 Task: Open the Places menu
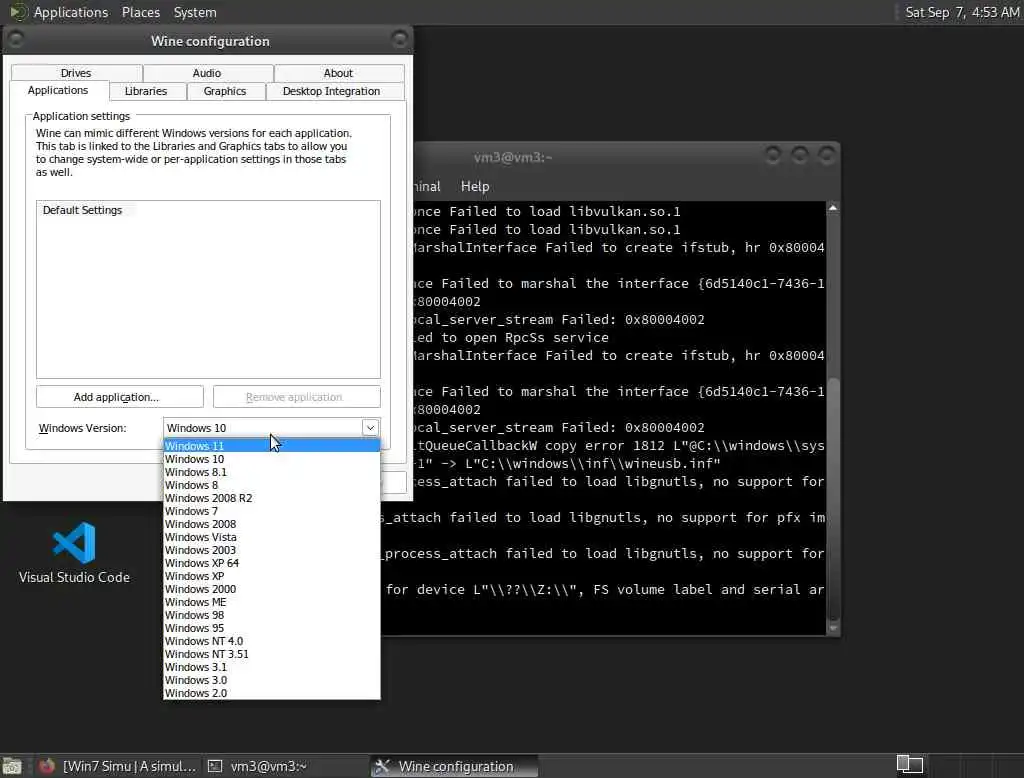click(x=140, y=12)
